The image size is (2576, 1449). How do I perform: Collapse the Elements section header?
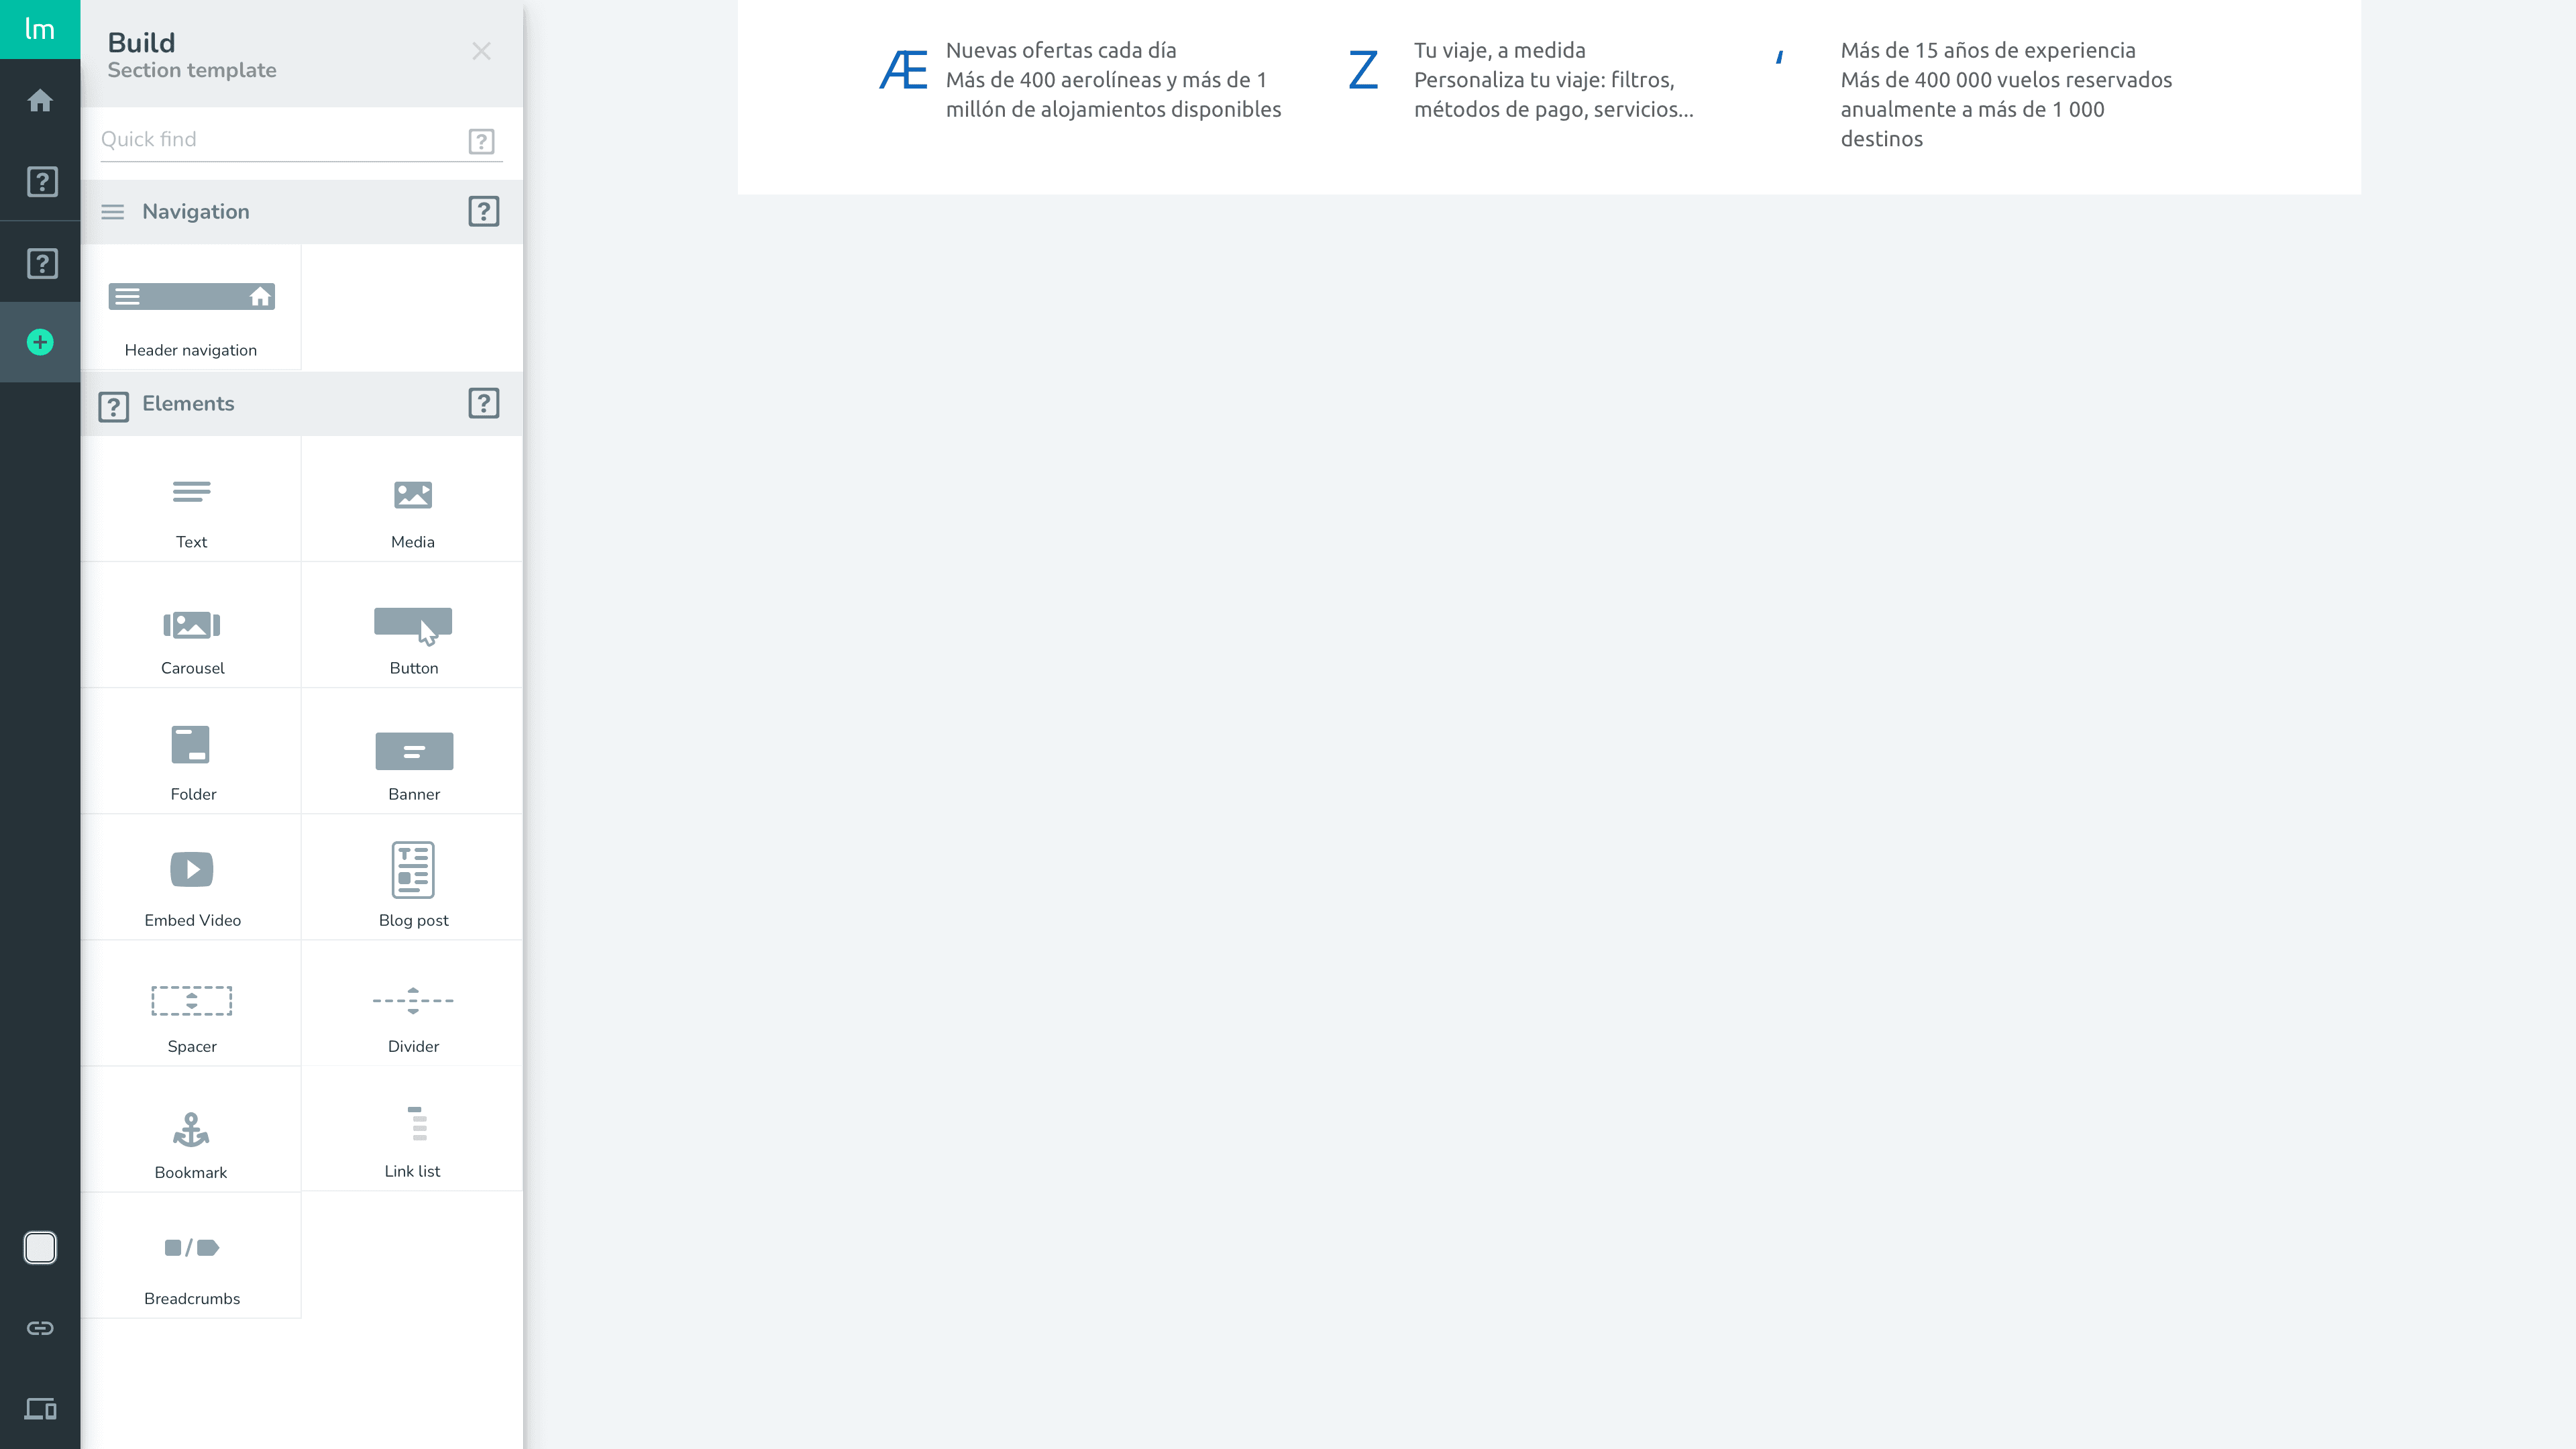[x=188, y=404]
